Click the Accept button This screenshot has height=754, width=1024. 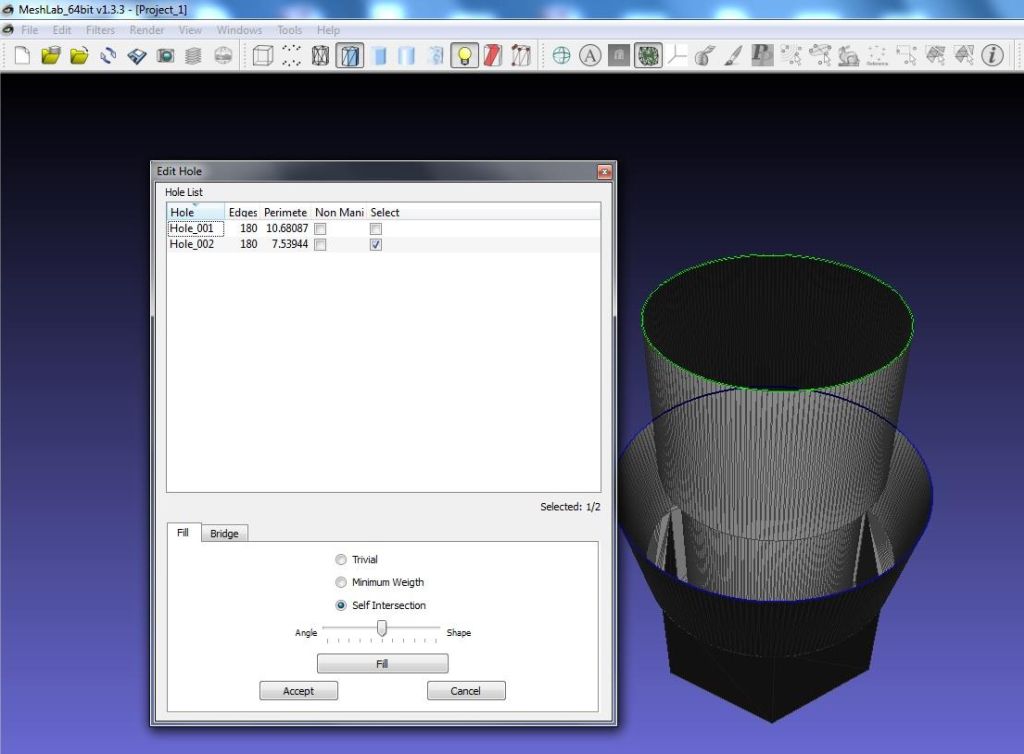tap(298, 691)
